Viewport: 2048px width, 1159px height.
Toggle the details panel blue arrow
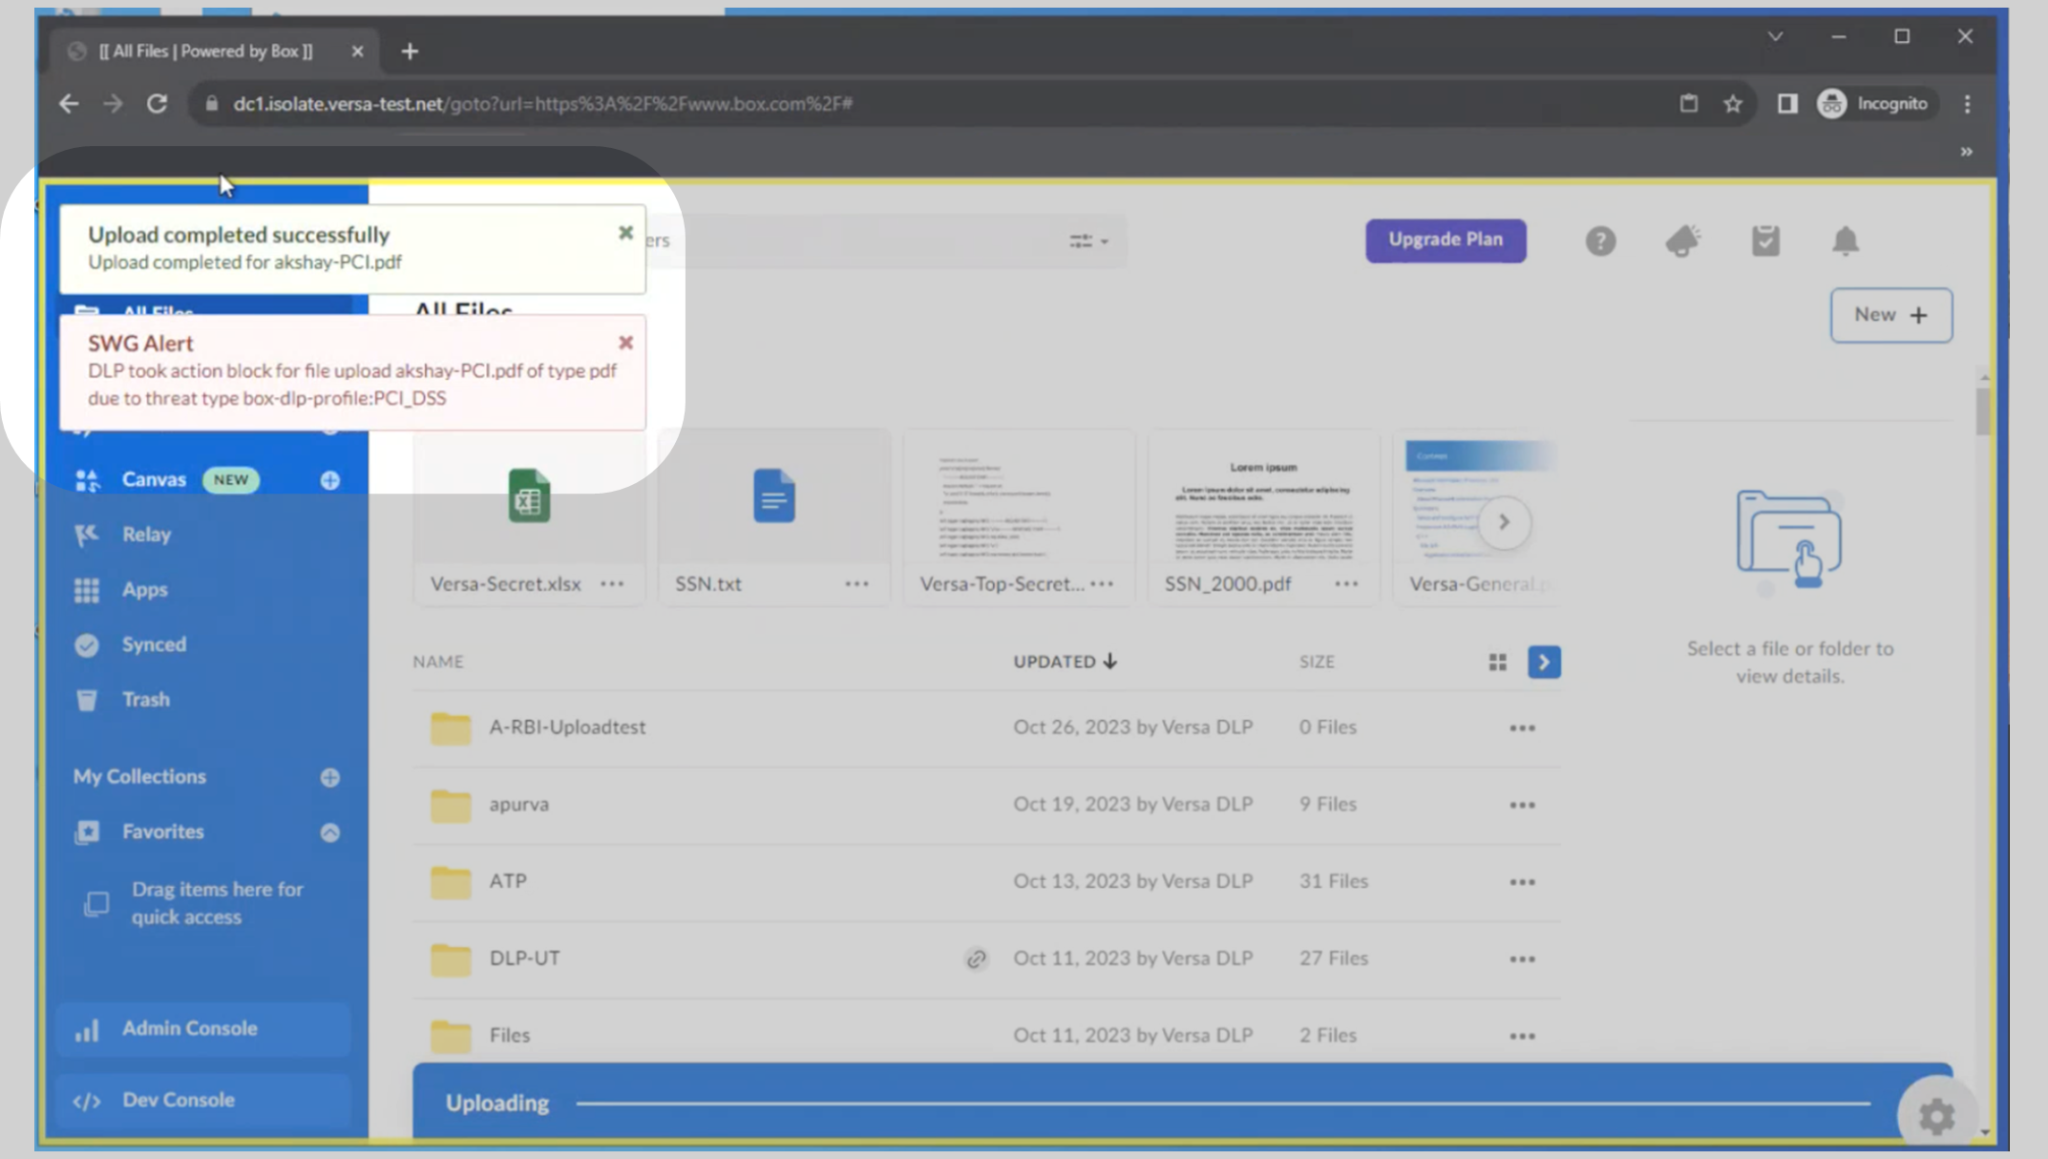1543,662
